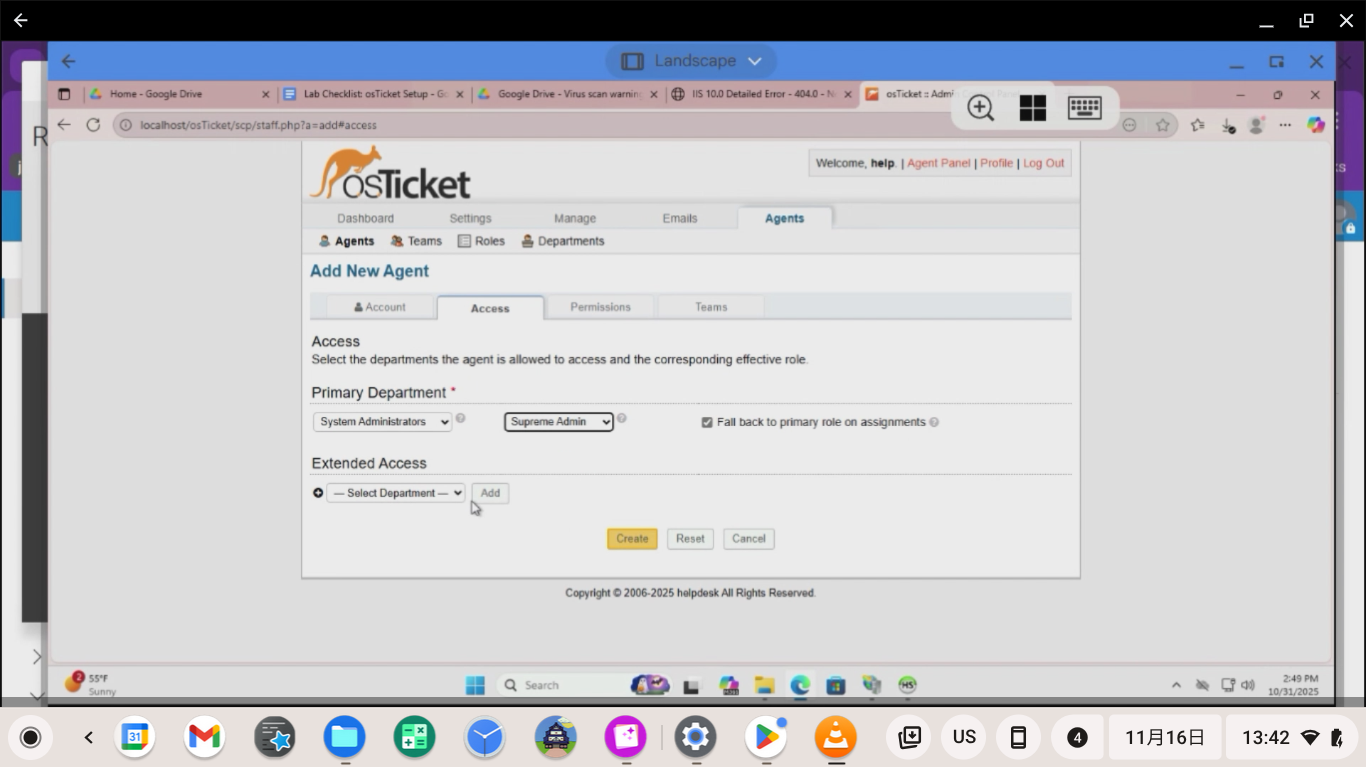
Task: Click the zoom-in magnifier overlay icon
Action: point(981,108)
